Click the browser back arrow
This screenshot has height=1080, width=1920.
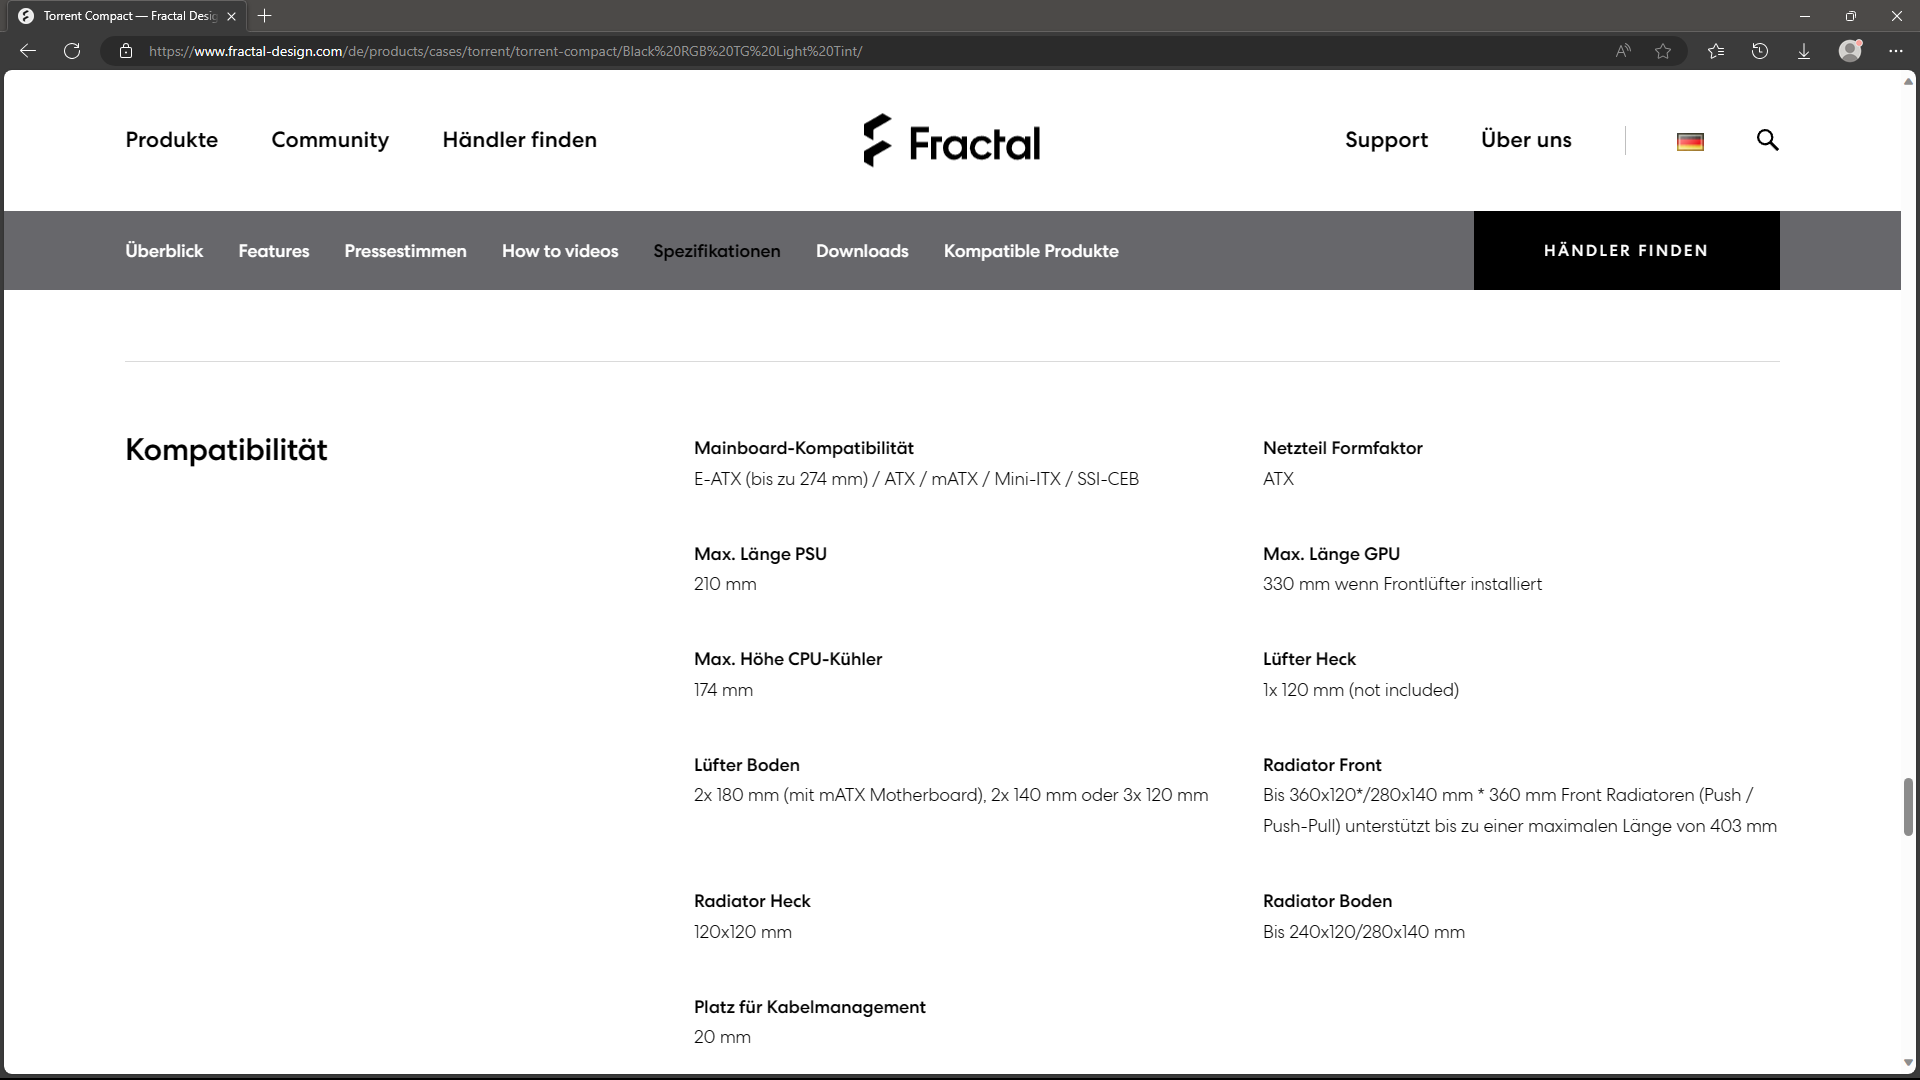click(x=28, y=51)
